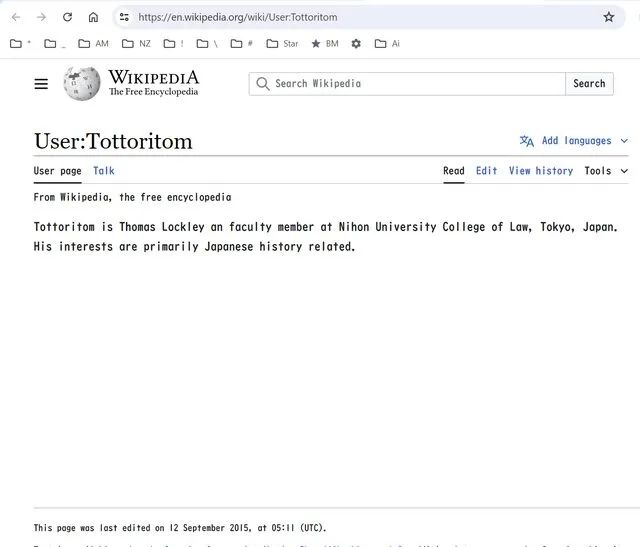Open the site information icon in address bar
The height and width of the screenshot is (547, 640).
[124, 17]
